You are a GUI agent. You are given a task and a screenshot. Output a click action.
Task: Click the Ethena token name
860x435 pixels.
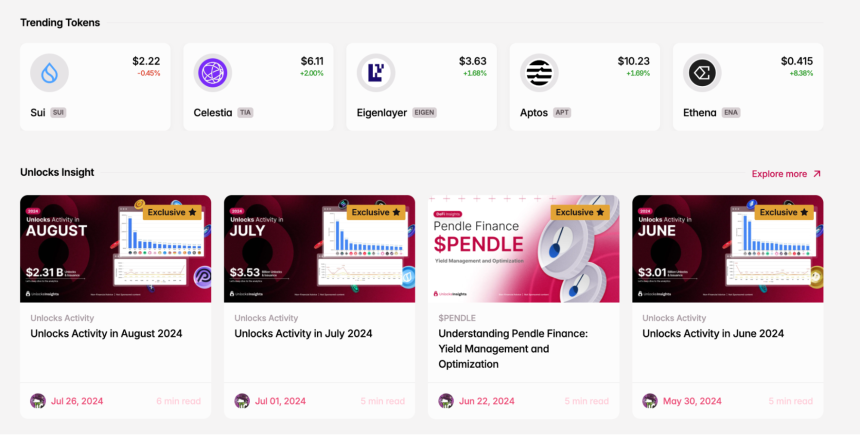(700, 113)
